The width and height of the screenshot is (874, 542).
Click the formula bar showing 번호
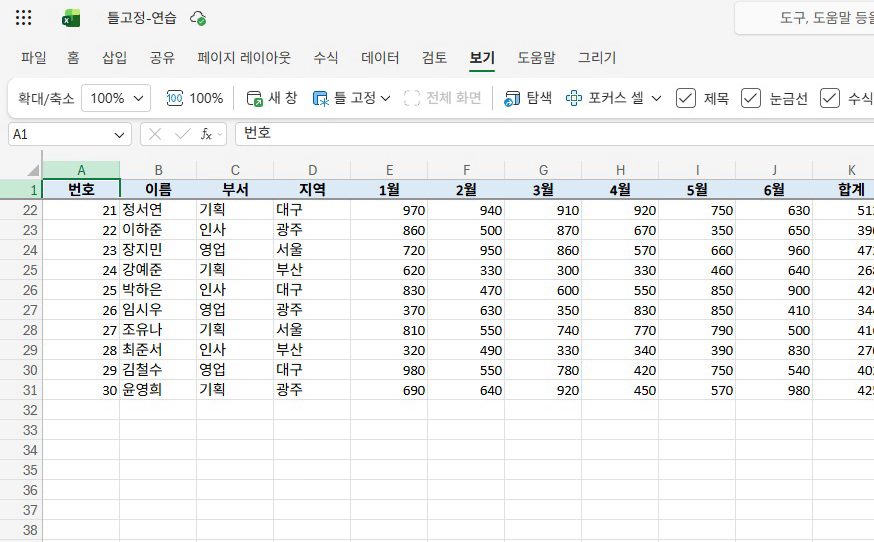pyautogui.click(x=555, y=134)
